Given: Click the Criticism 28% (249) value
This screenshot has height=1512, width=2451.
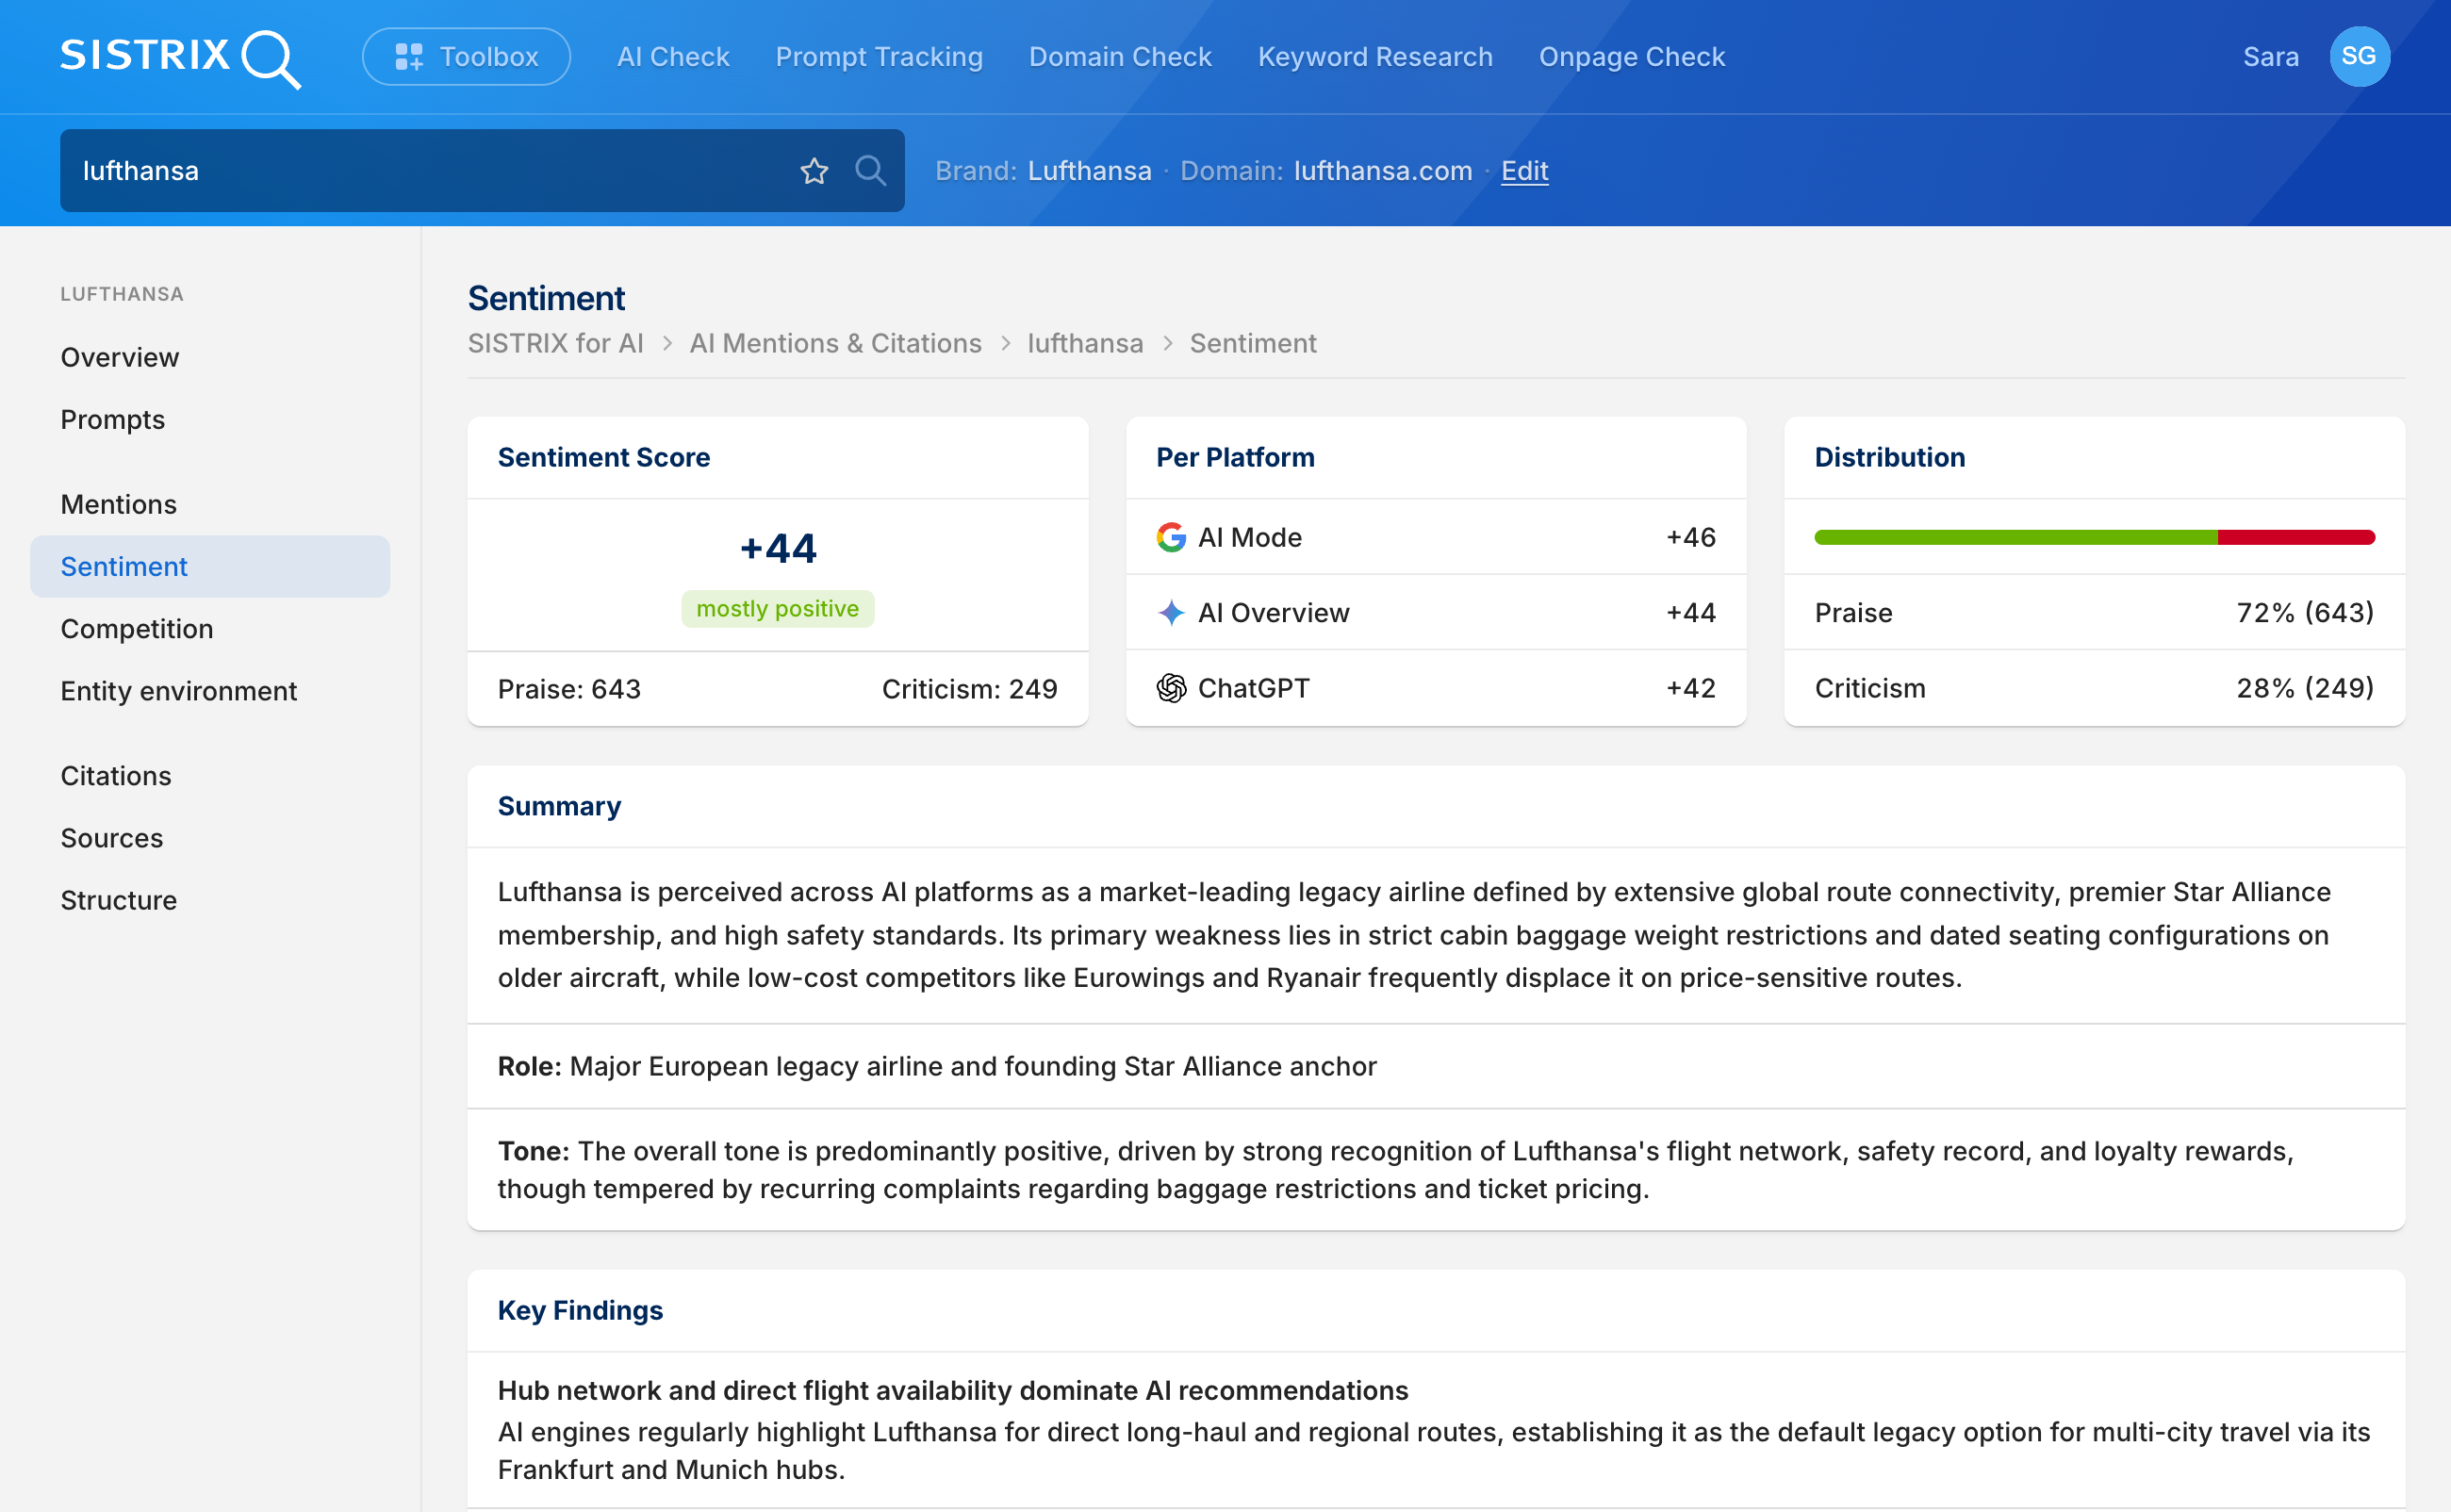Looking at the screenshot, I should 2305,688.
